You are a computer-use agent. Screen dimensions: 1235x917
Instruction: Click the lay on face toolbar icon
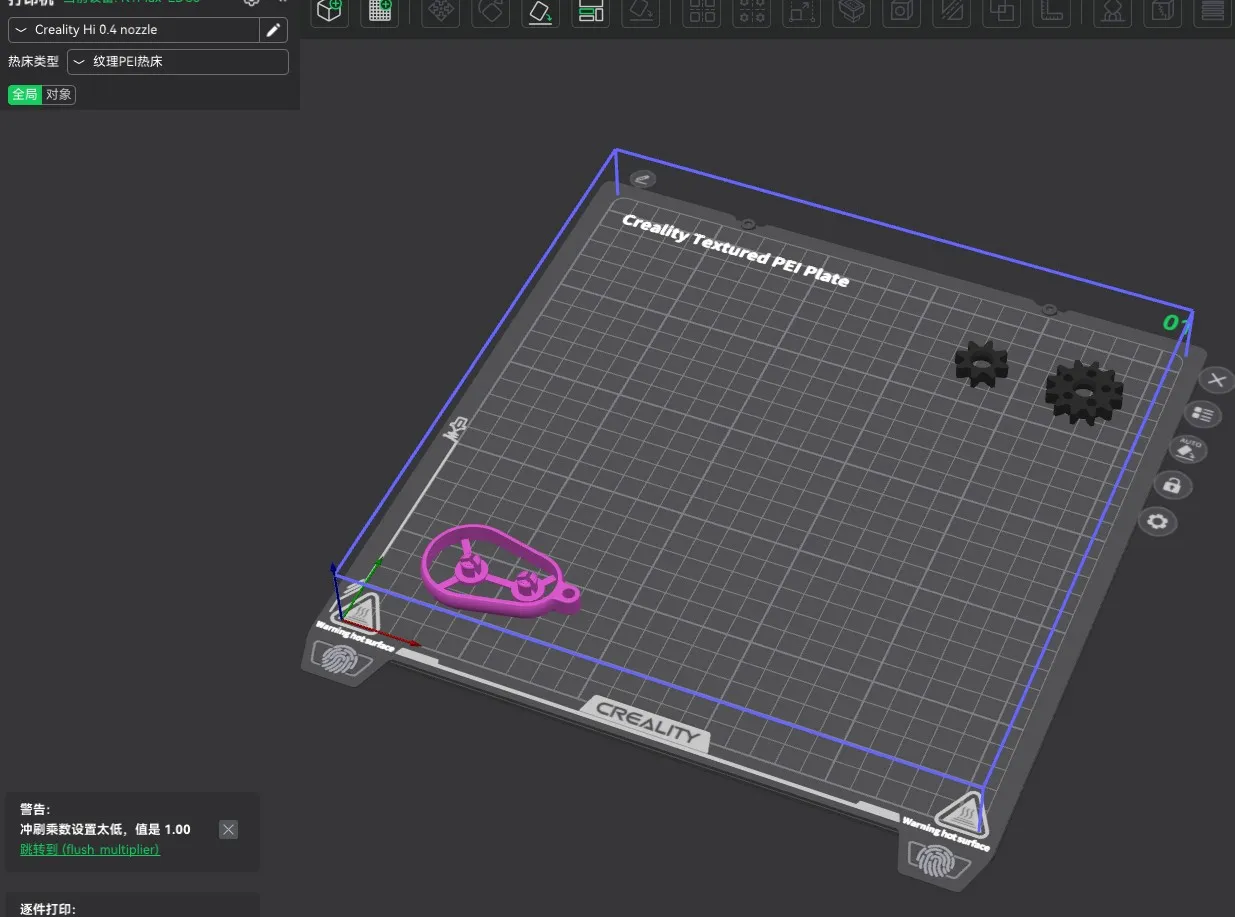641,10
